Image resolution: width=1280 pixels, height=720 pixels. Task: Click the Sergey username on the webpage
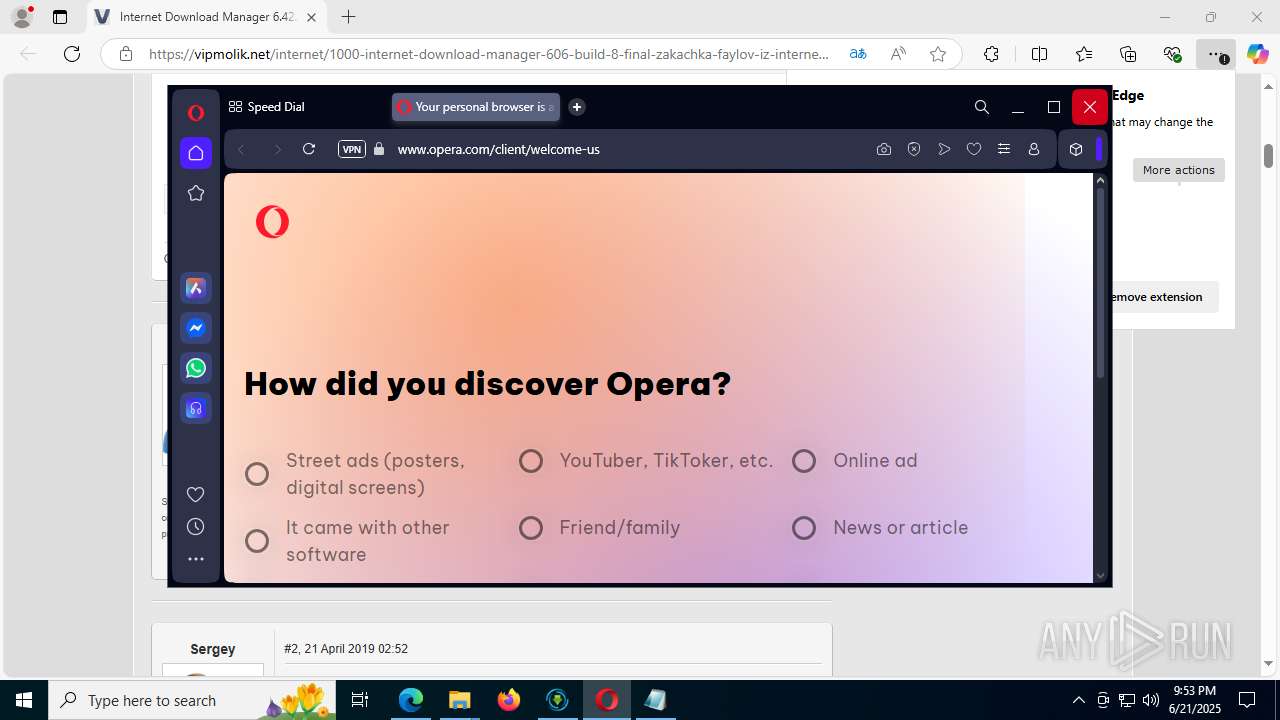[213, 649]
